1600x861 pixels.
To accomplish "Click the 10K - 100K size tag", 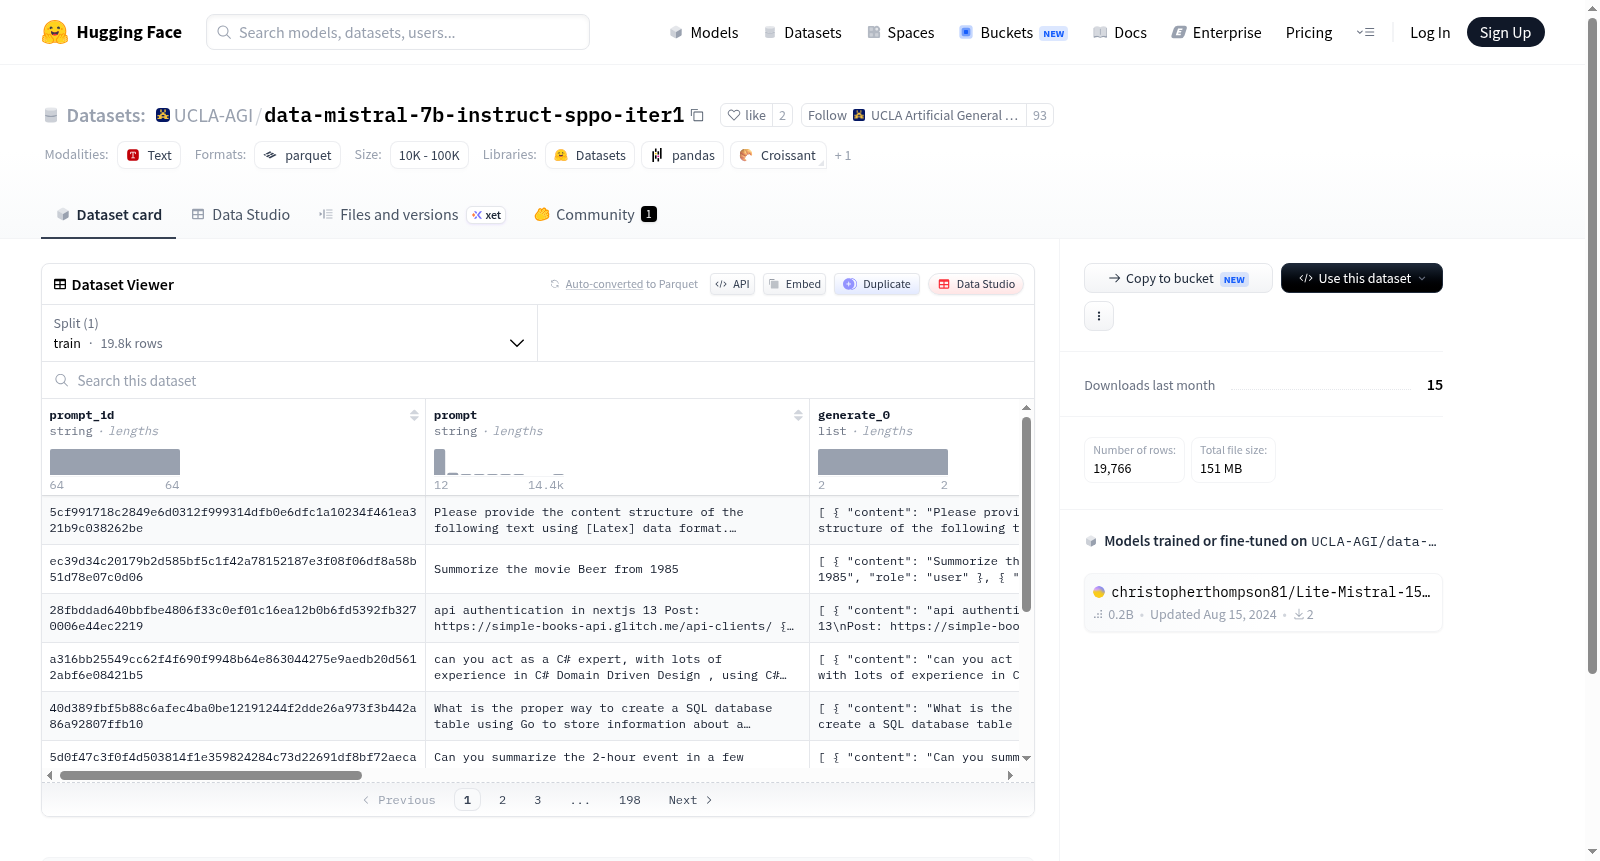I will tap(429, 155).
